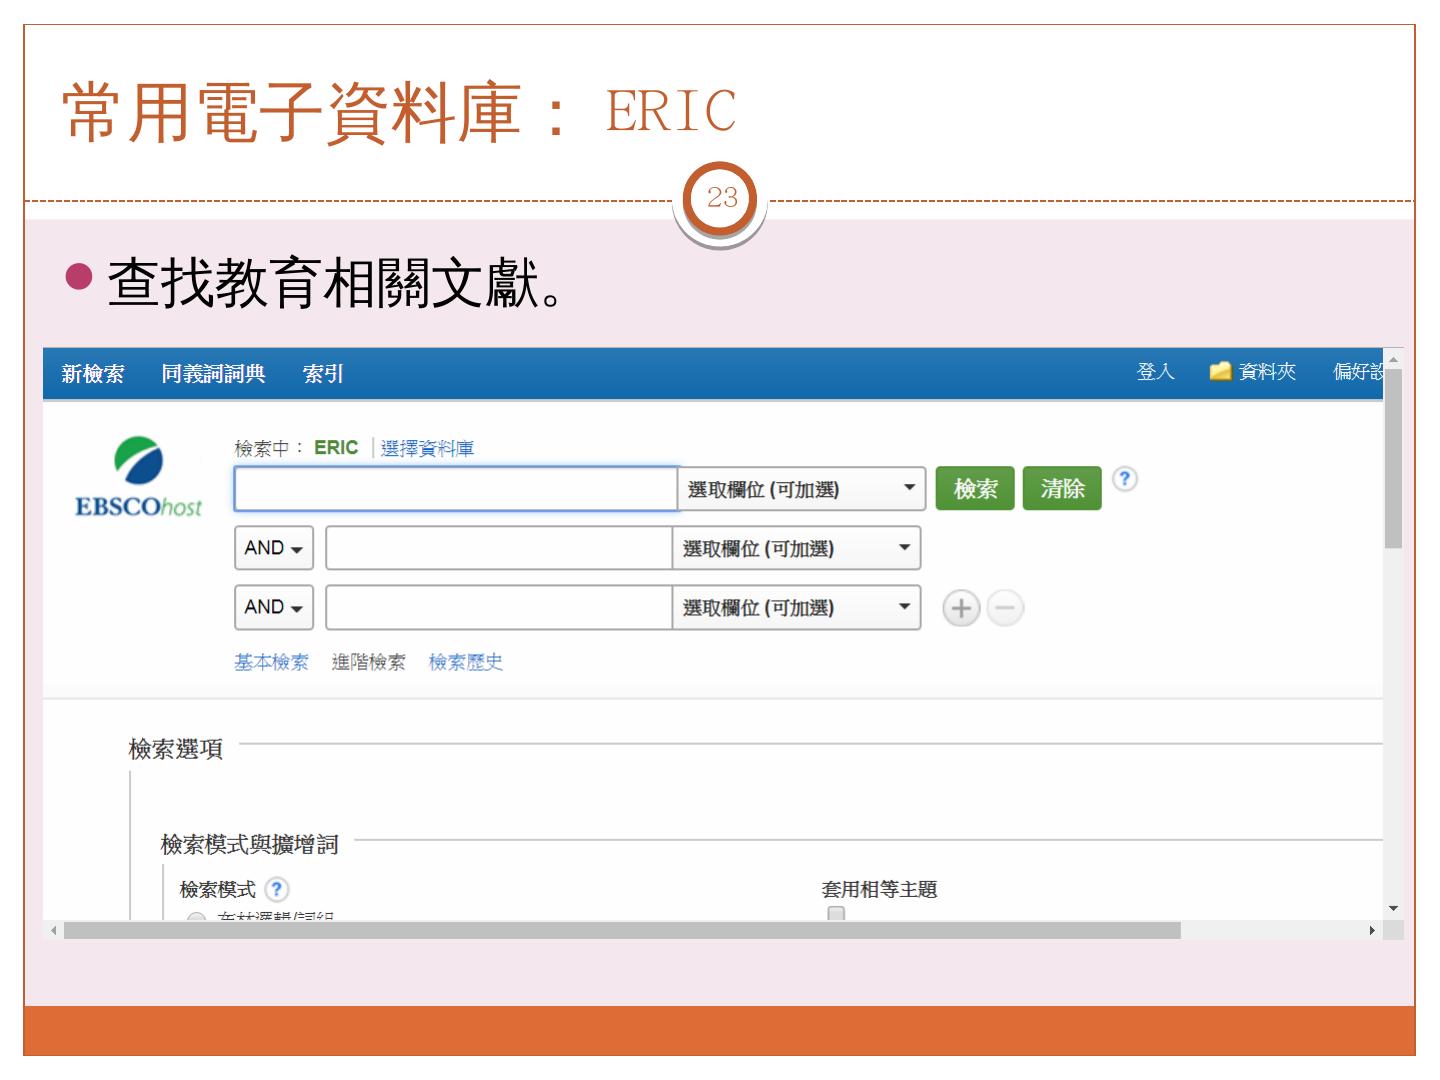The width and height of the screenshot is (1440, 1080).
Task: Open 同義詞詞典 menu item
Action: (x=213, y=374)
